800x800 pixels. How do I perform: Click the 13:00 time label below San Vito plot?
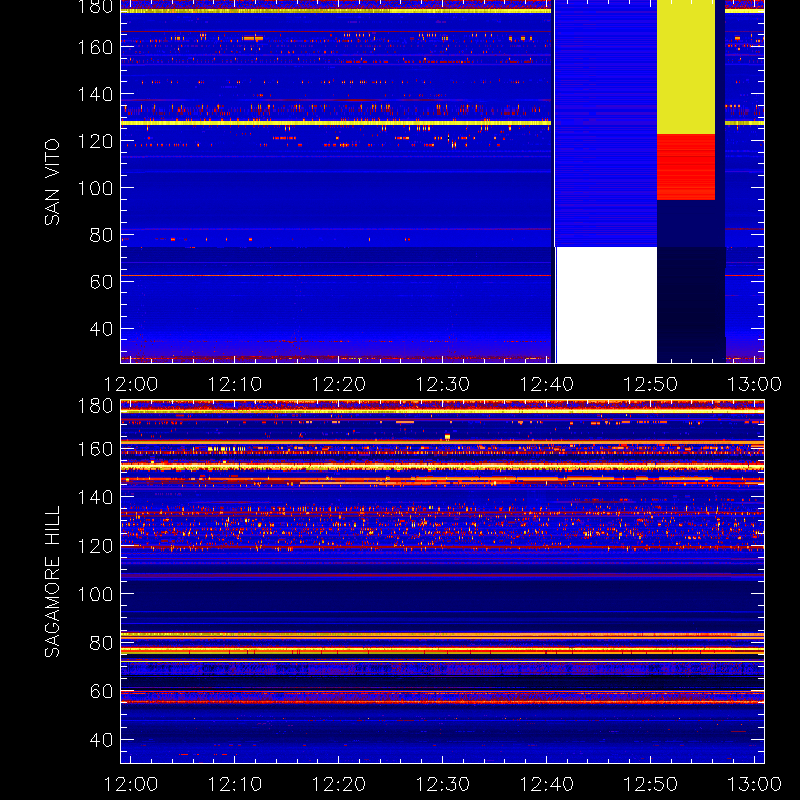click(754, 384)
